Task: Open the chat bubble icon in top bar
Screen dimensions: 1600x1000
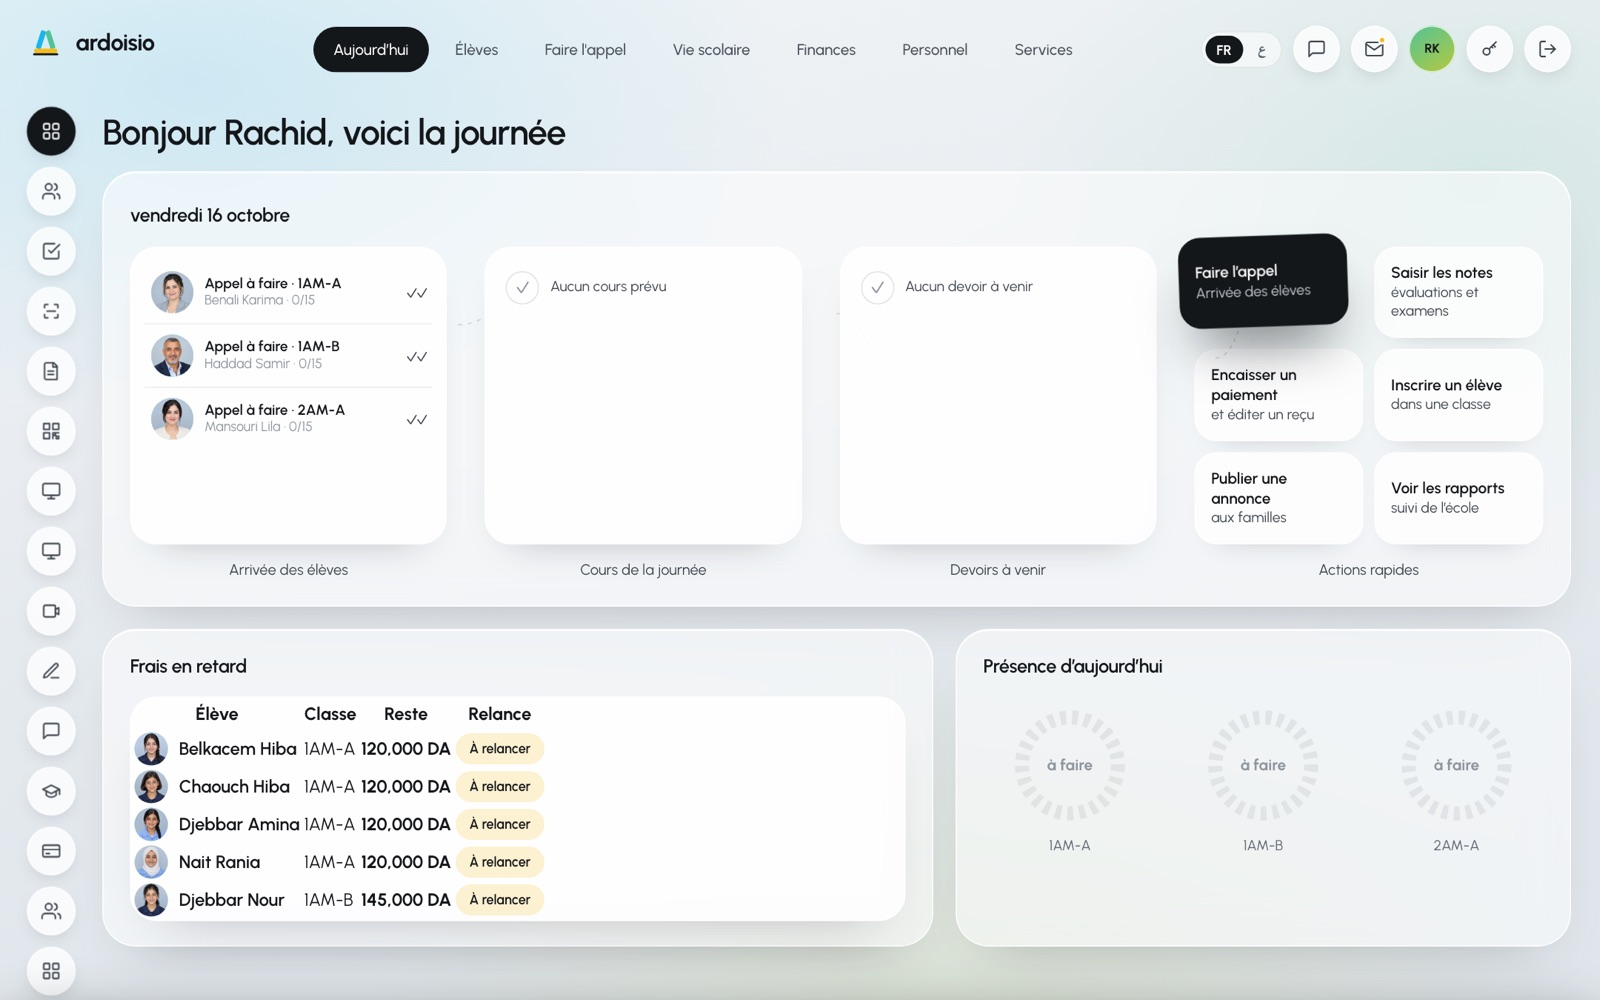Action: click(x=1316, y=49)
